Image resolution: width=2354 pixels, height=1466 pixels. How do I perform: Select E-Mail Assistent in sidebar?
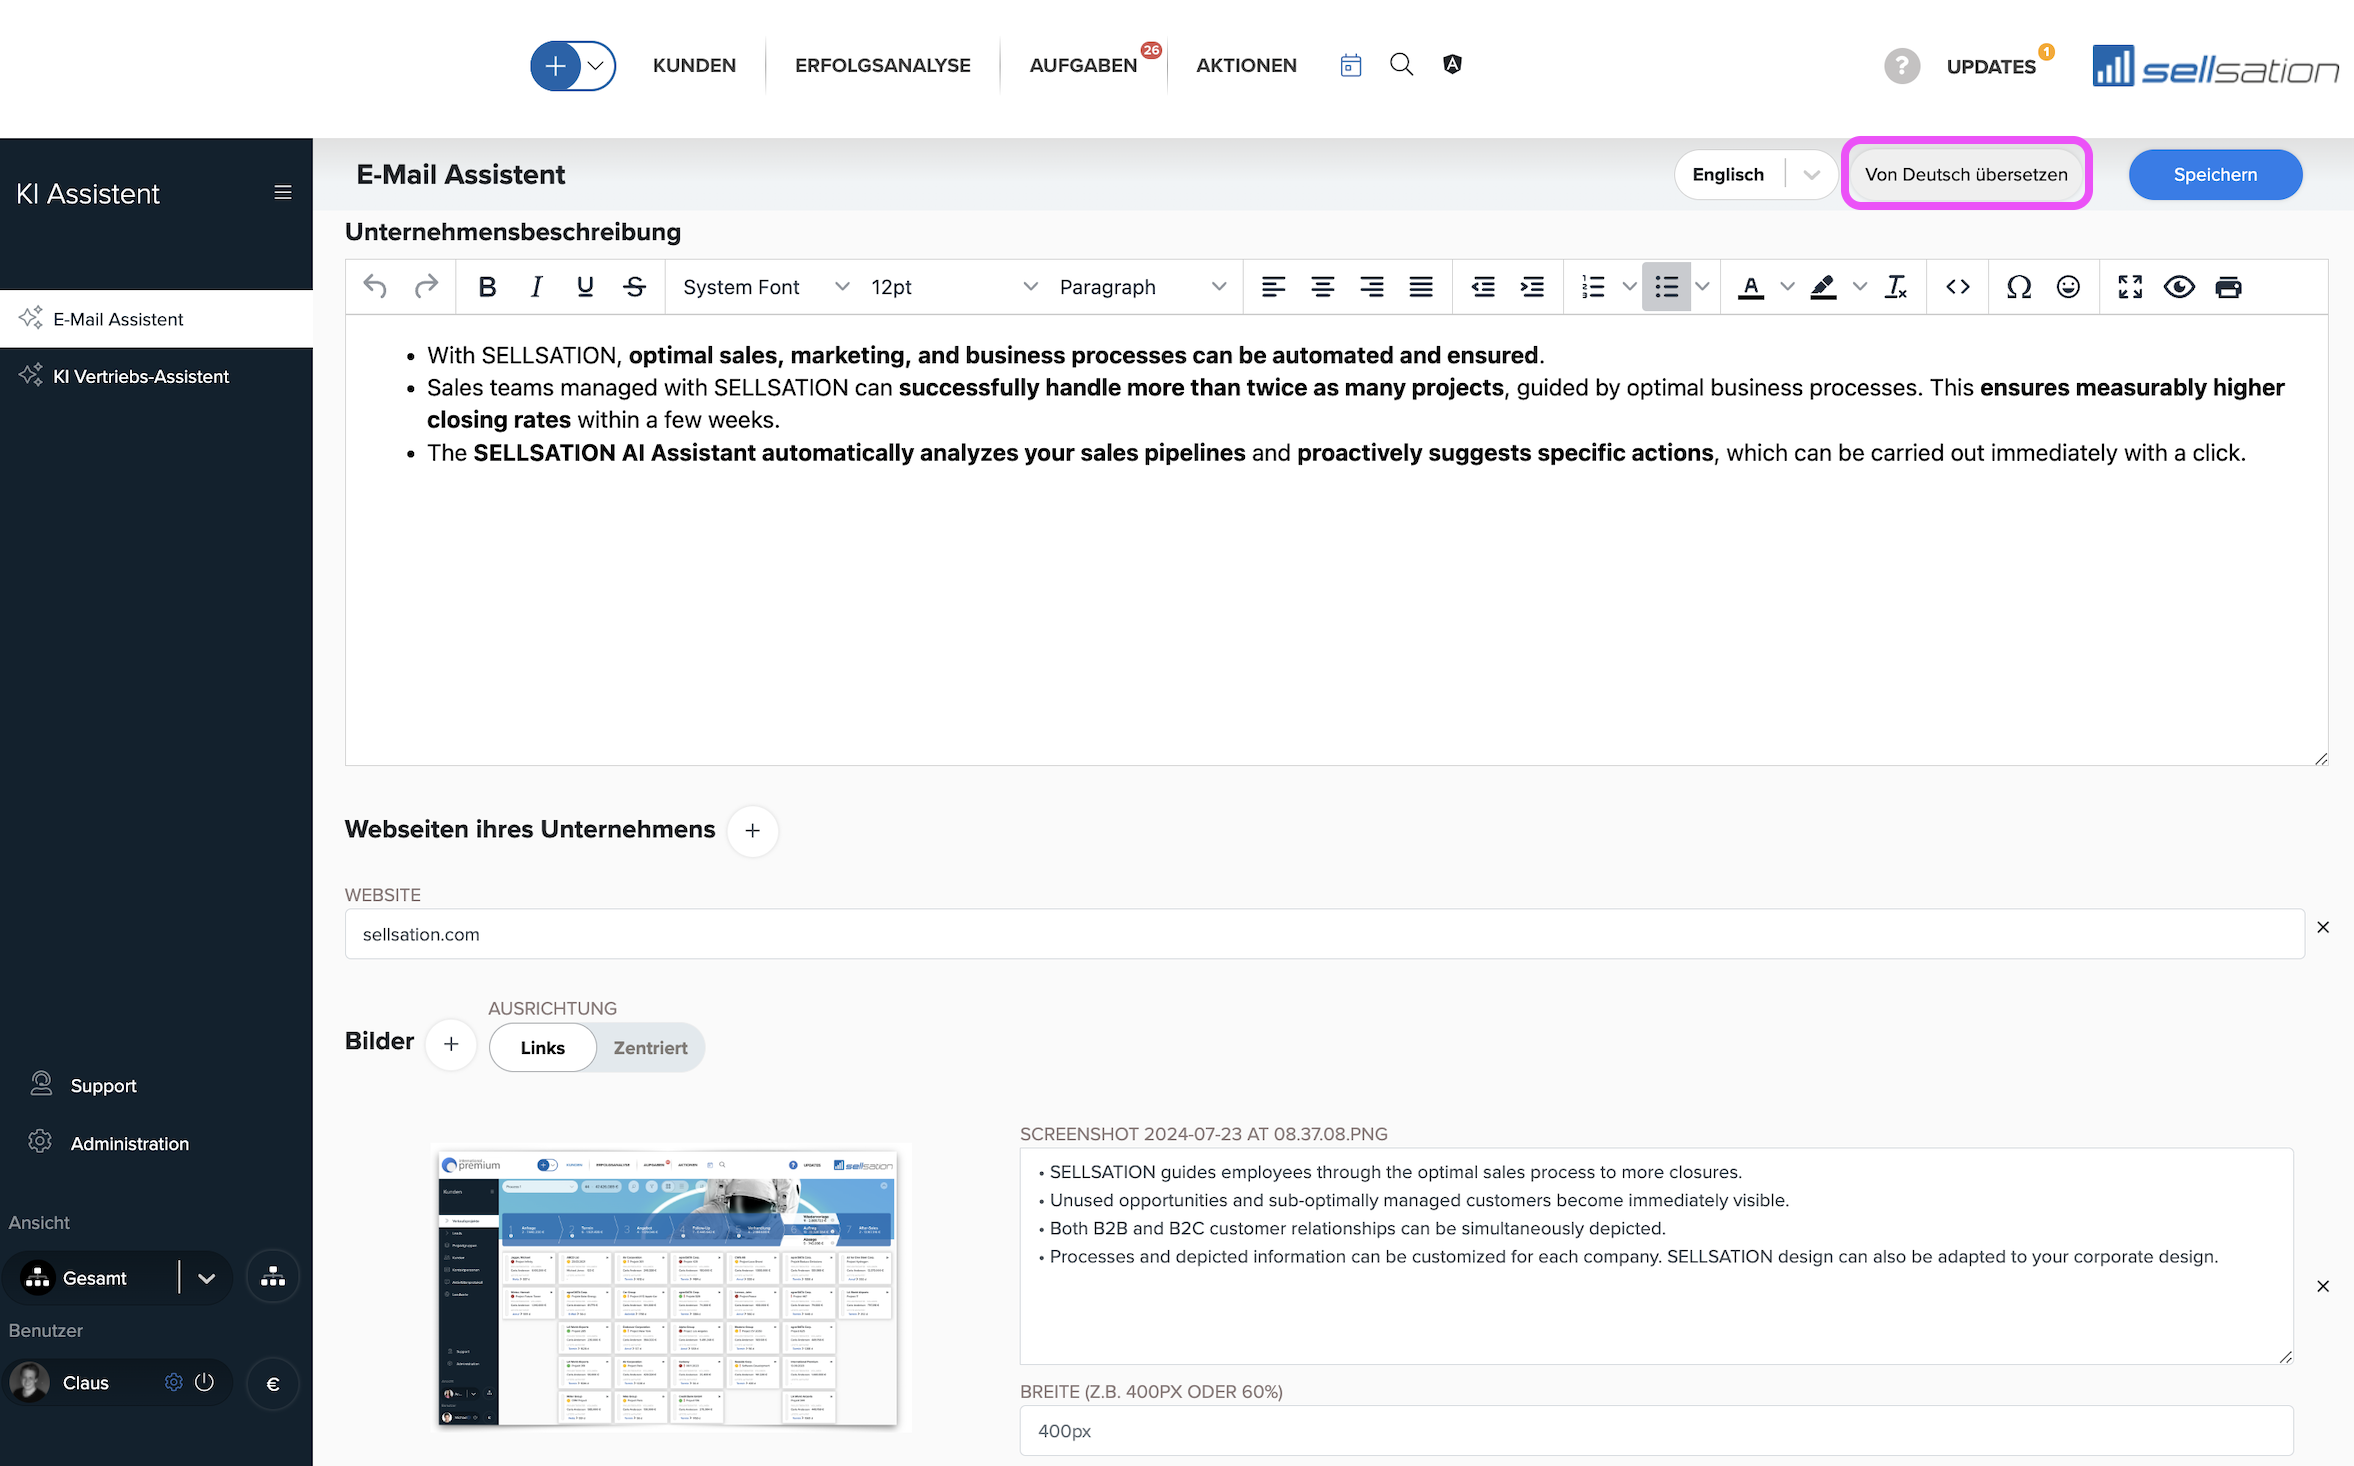pos(156,319)
